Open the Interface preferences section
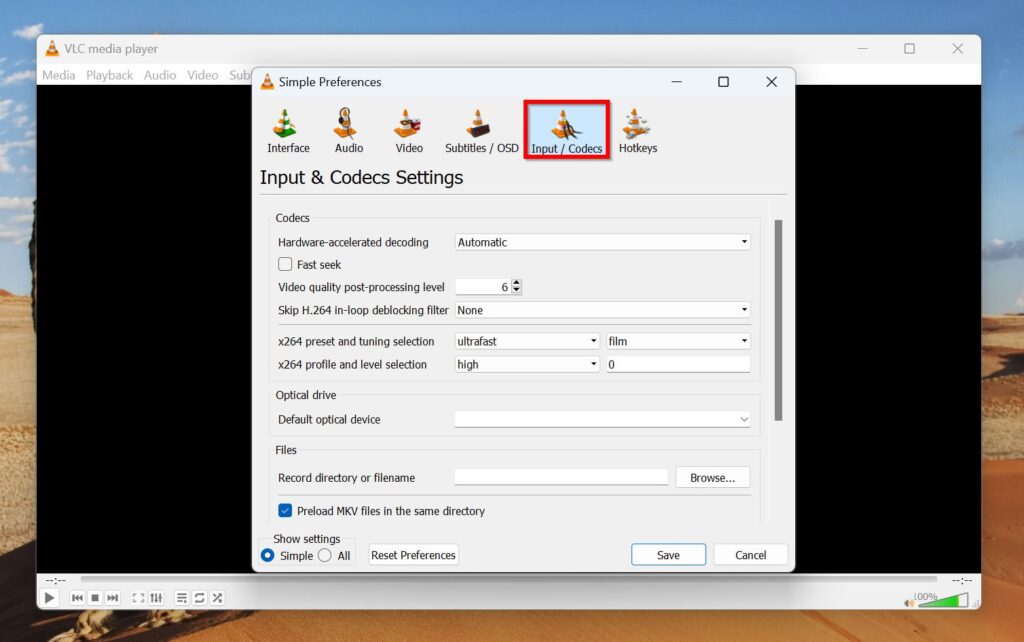Screen dimensions: 1024x642 click(x=287, y=128)
